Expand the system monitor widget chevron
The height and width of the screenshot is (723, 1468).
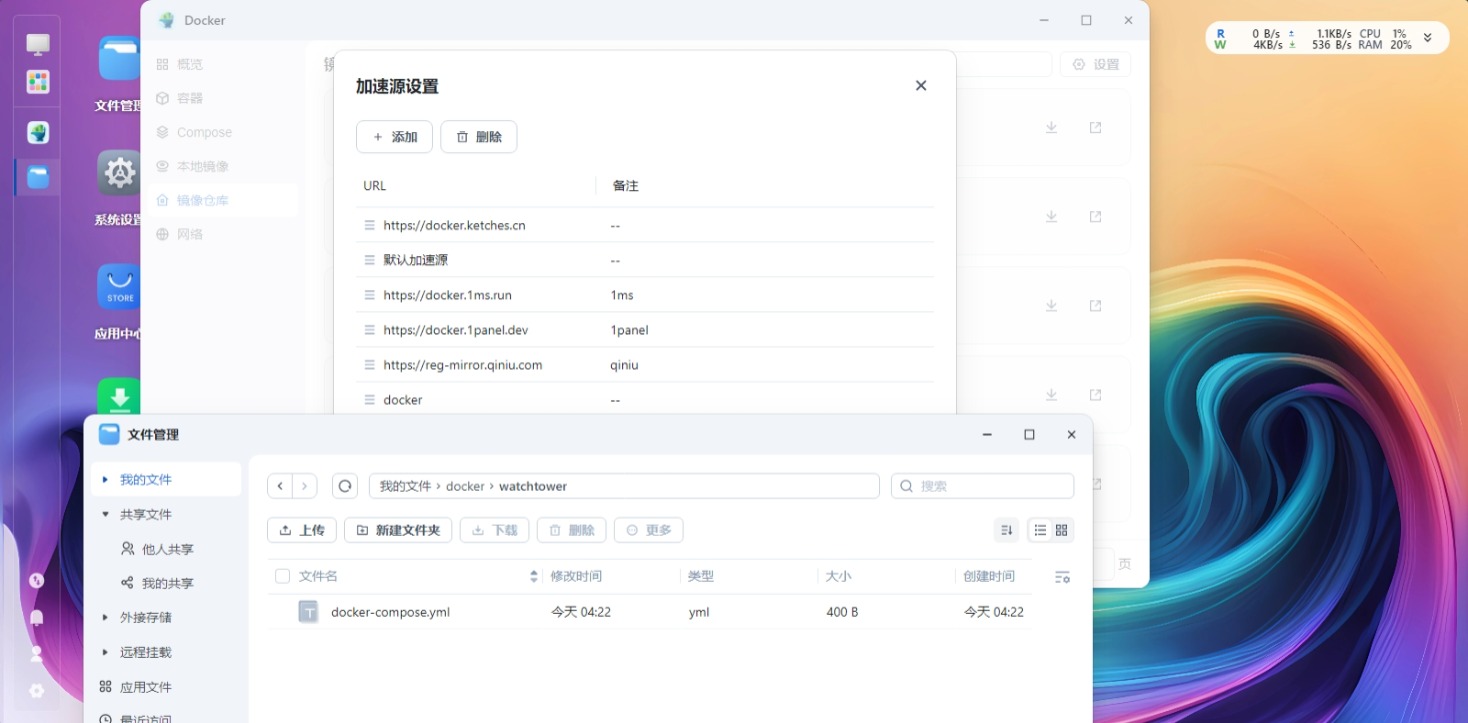(x=1427, y=38)
